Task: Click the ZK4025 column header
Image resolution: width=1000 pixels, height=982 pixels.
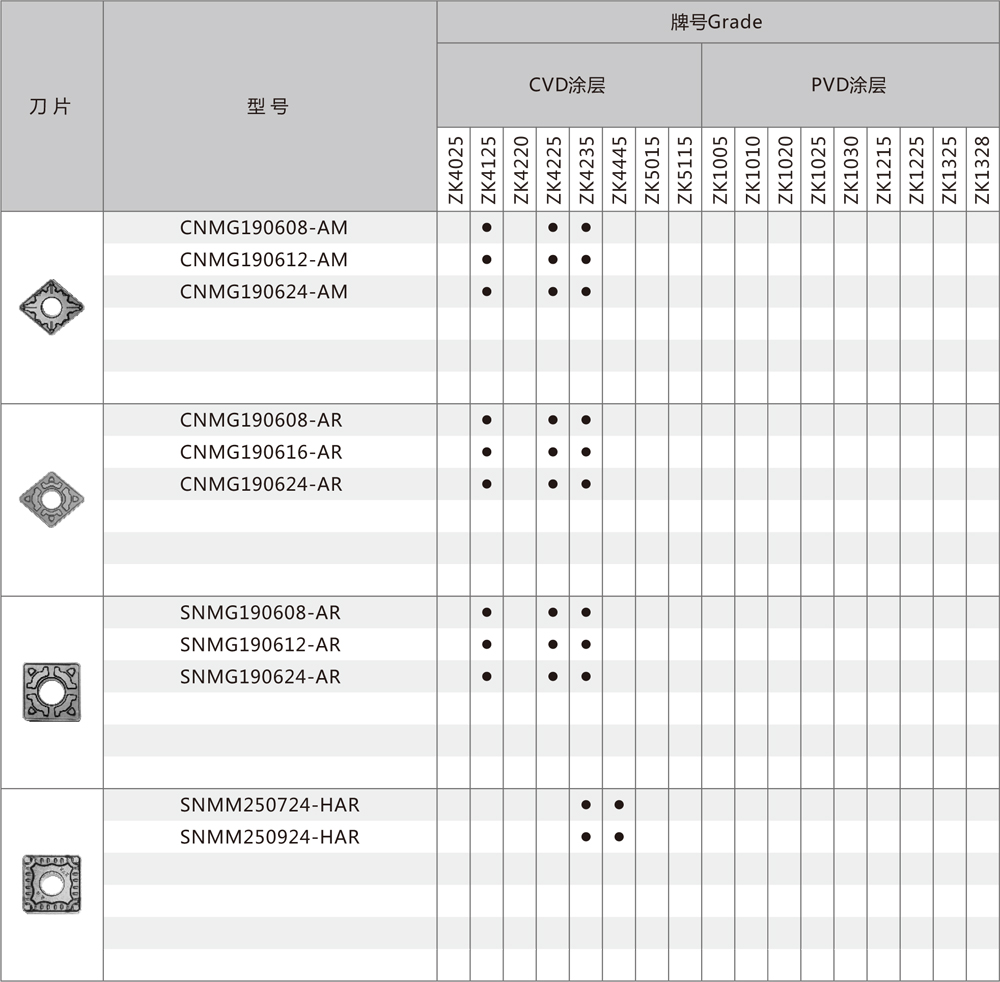Action: (454, 170)
